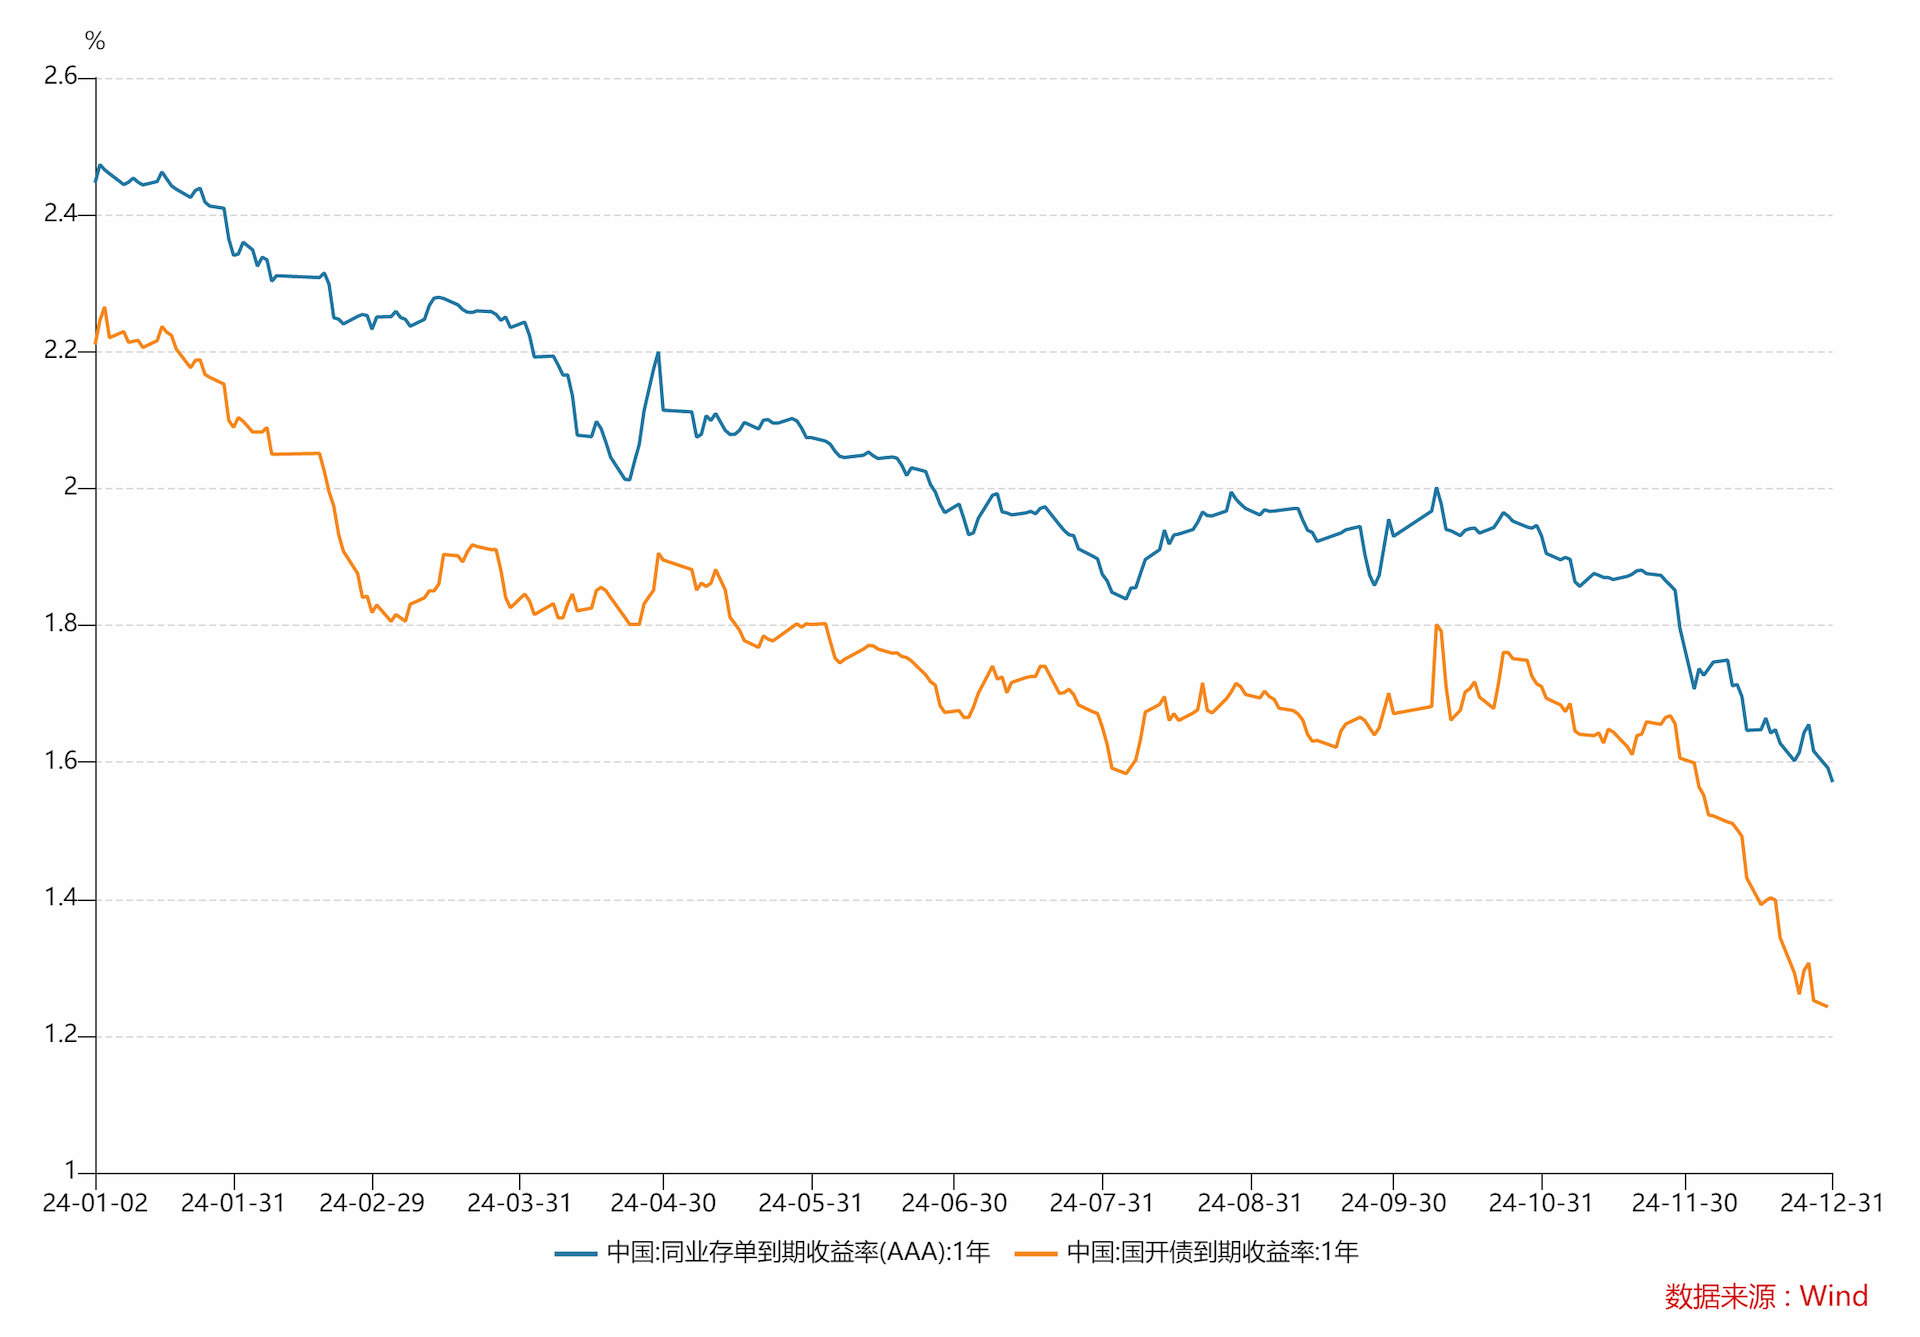The height and width of the screenshot is (1337, 1920).
Task: Click the orange line's final endpoint near 1.25
Action: click(1826, 1006)
